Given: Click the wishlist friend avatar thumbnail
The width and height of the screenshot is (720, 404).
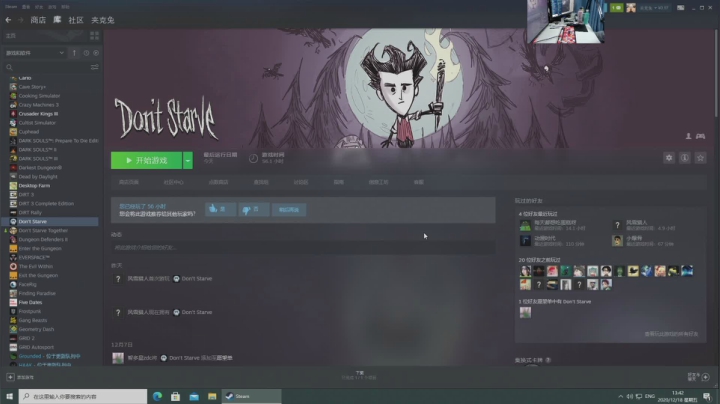Looking at the screenshot, I should click(x=525, y=312).
